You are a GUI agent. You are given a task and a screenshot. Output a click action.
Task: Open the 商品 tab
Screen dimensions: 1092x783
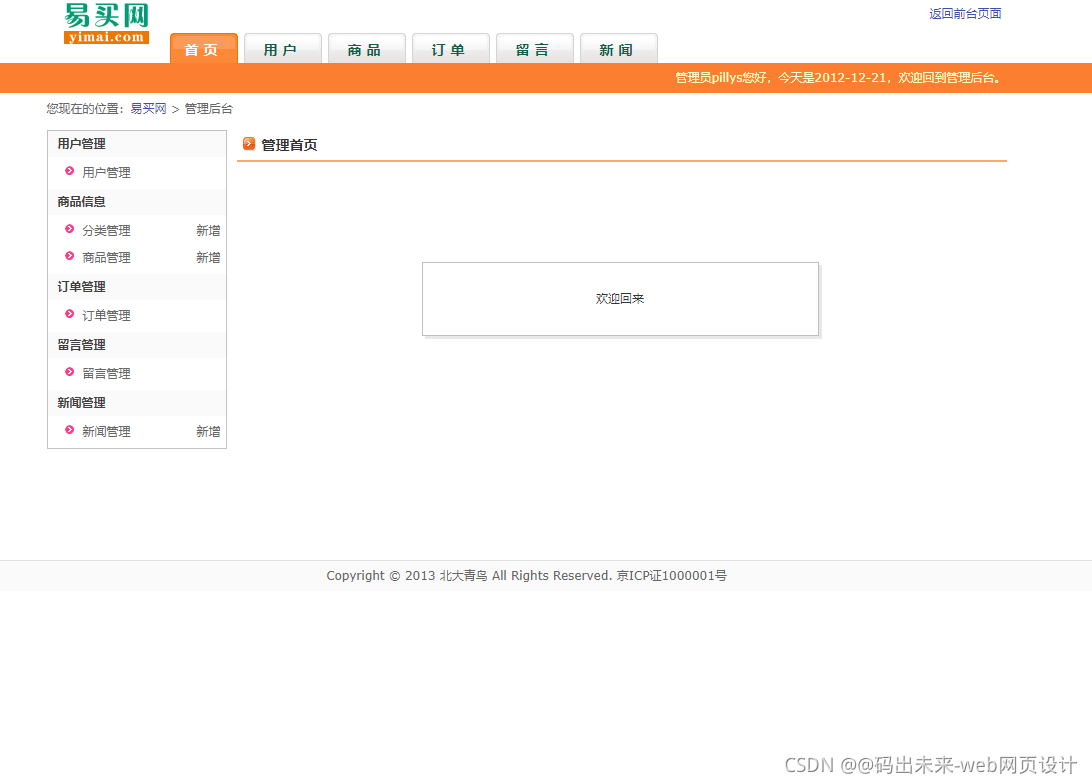(366, 49)
